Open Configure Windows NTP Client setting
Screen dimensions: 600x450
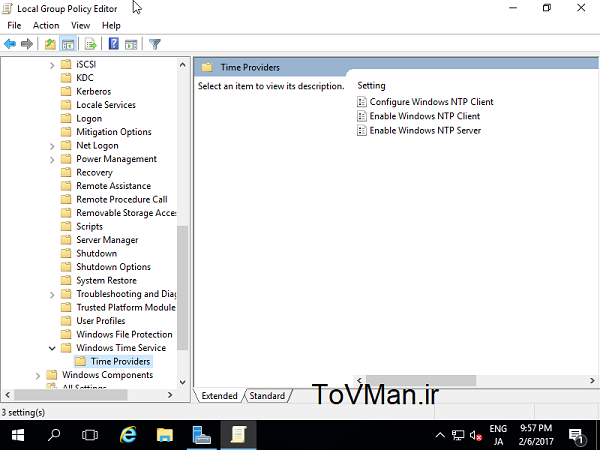(x=431, y=102)
